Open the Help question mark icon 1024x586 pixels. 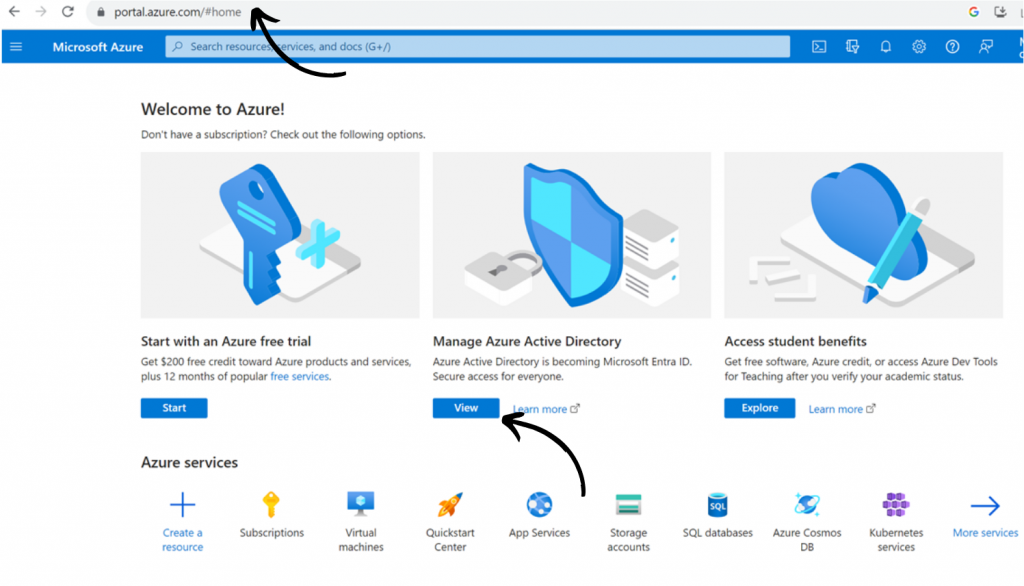(952, 46)
